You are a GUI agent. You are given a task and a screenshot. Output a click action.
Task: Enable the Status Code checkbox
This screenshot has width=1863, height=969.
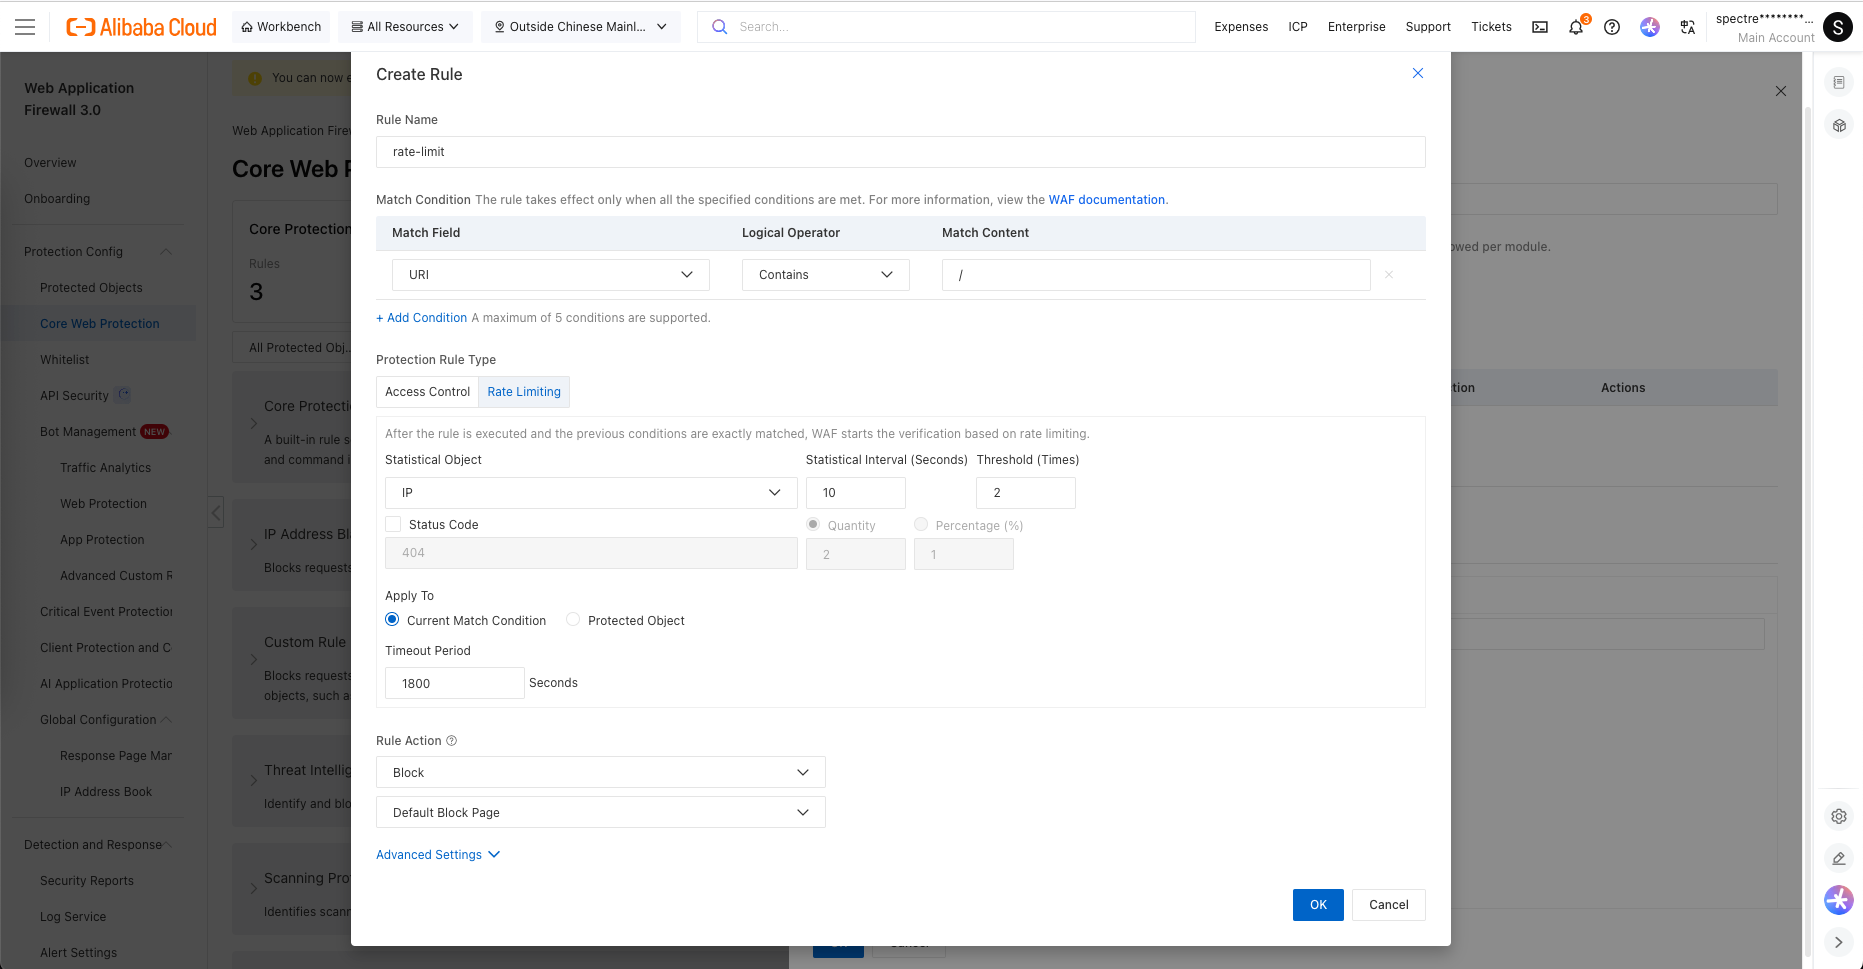[393, 524]
